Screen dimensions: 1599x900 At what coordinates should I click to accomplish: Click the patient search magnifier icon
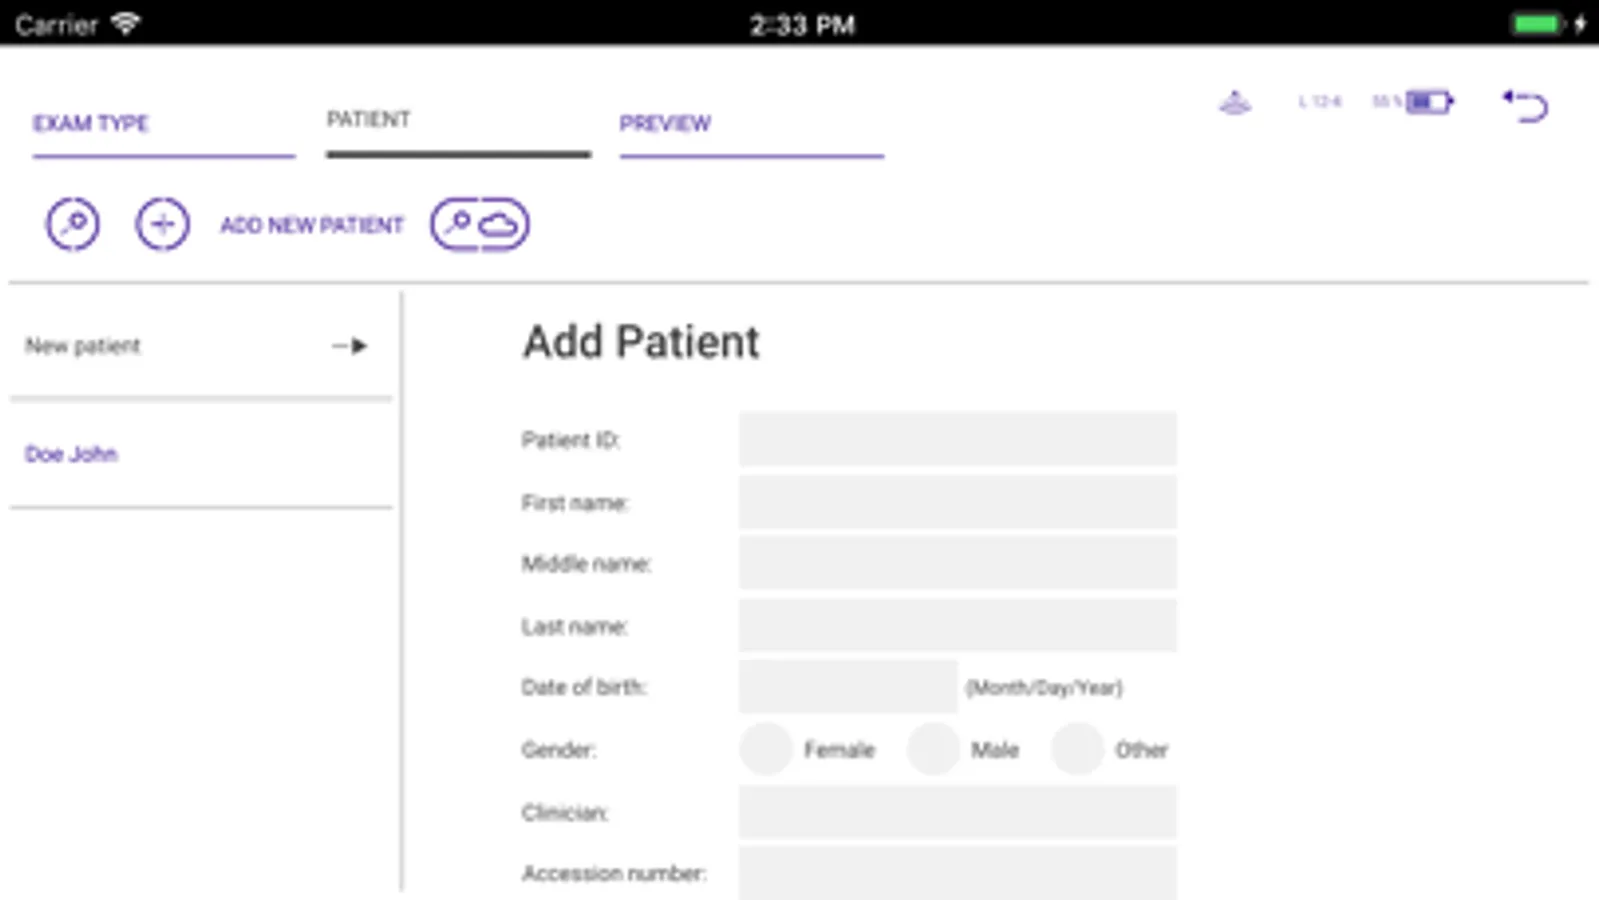[72, 224]
